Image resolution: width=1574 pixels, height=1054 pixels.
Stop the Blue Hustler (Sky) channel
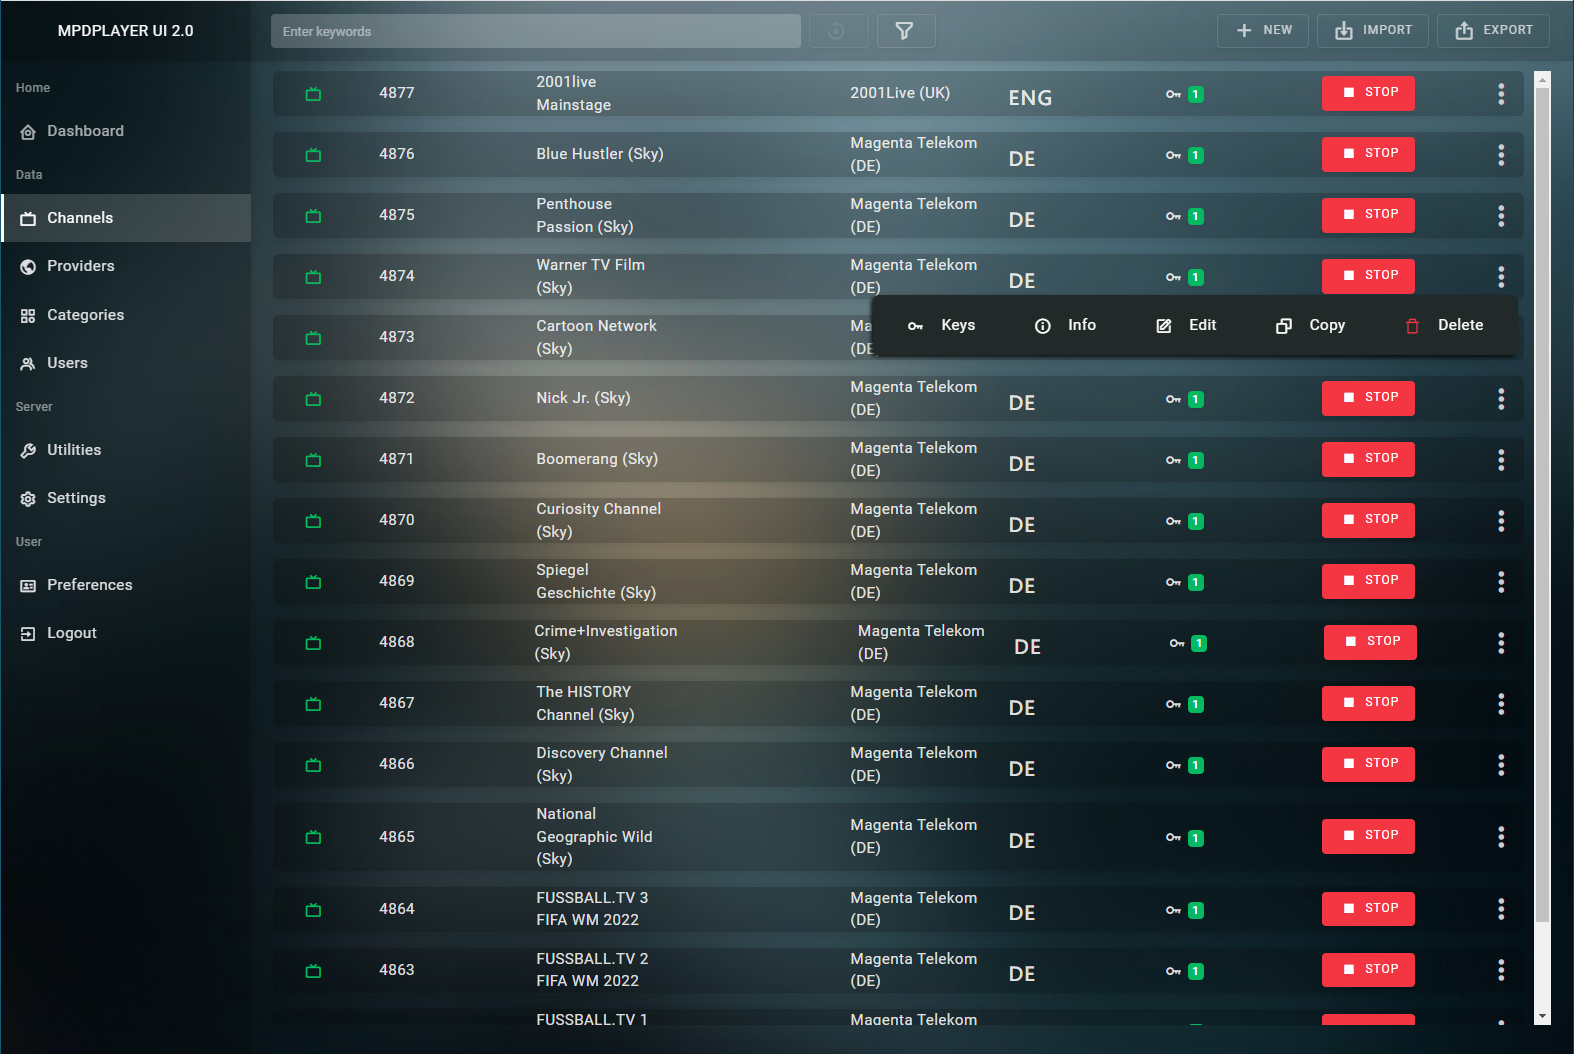click(x=1367, y=153)
